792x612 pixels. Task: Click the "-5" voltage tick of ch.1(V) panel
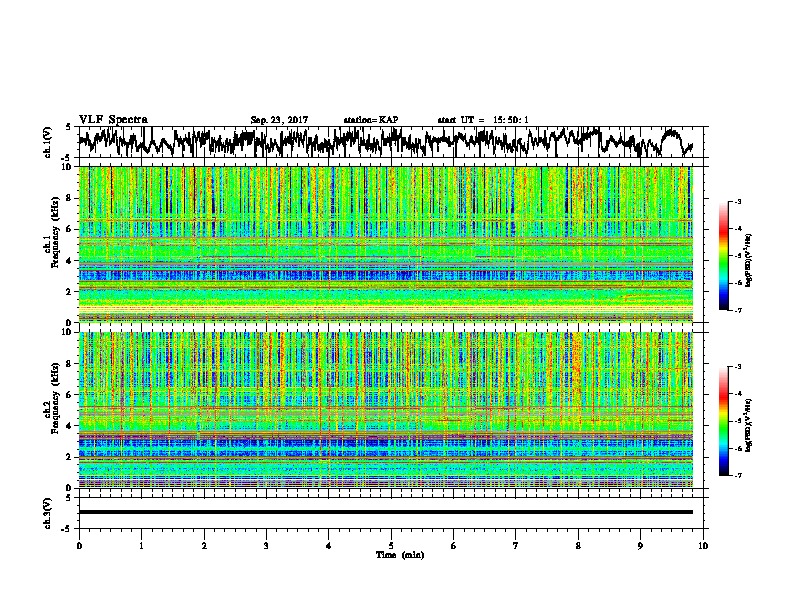click(67, 157)
